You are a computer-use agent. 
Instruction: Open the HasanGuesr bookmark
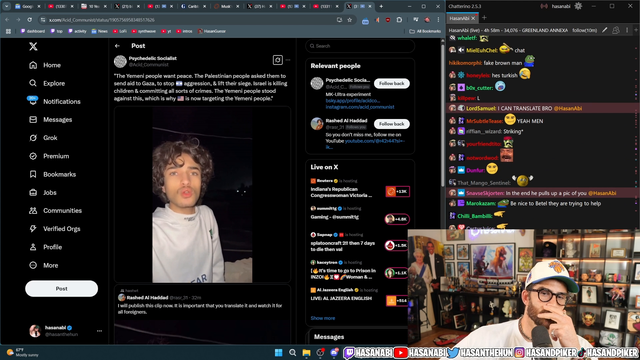[x=212, y=31]
